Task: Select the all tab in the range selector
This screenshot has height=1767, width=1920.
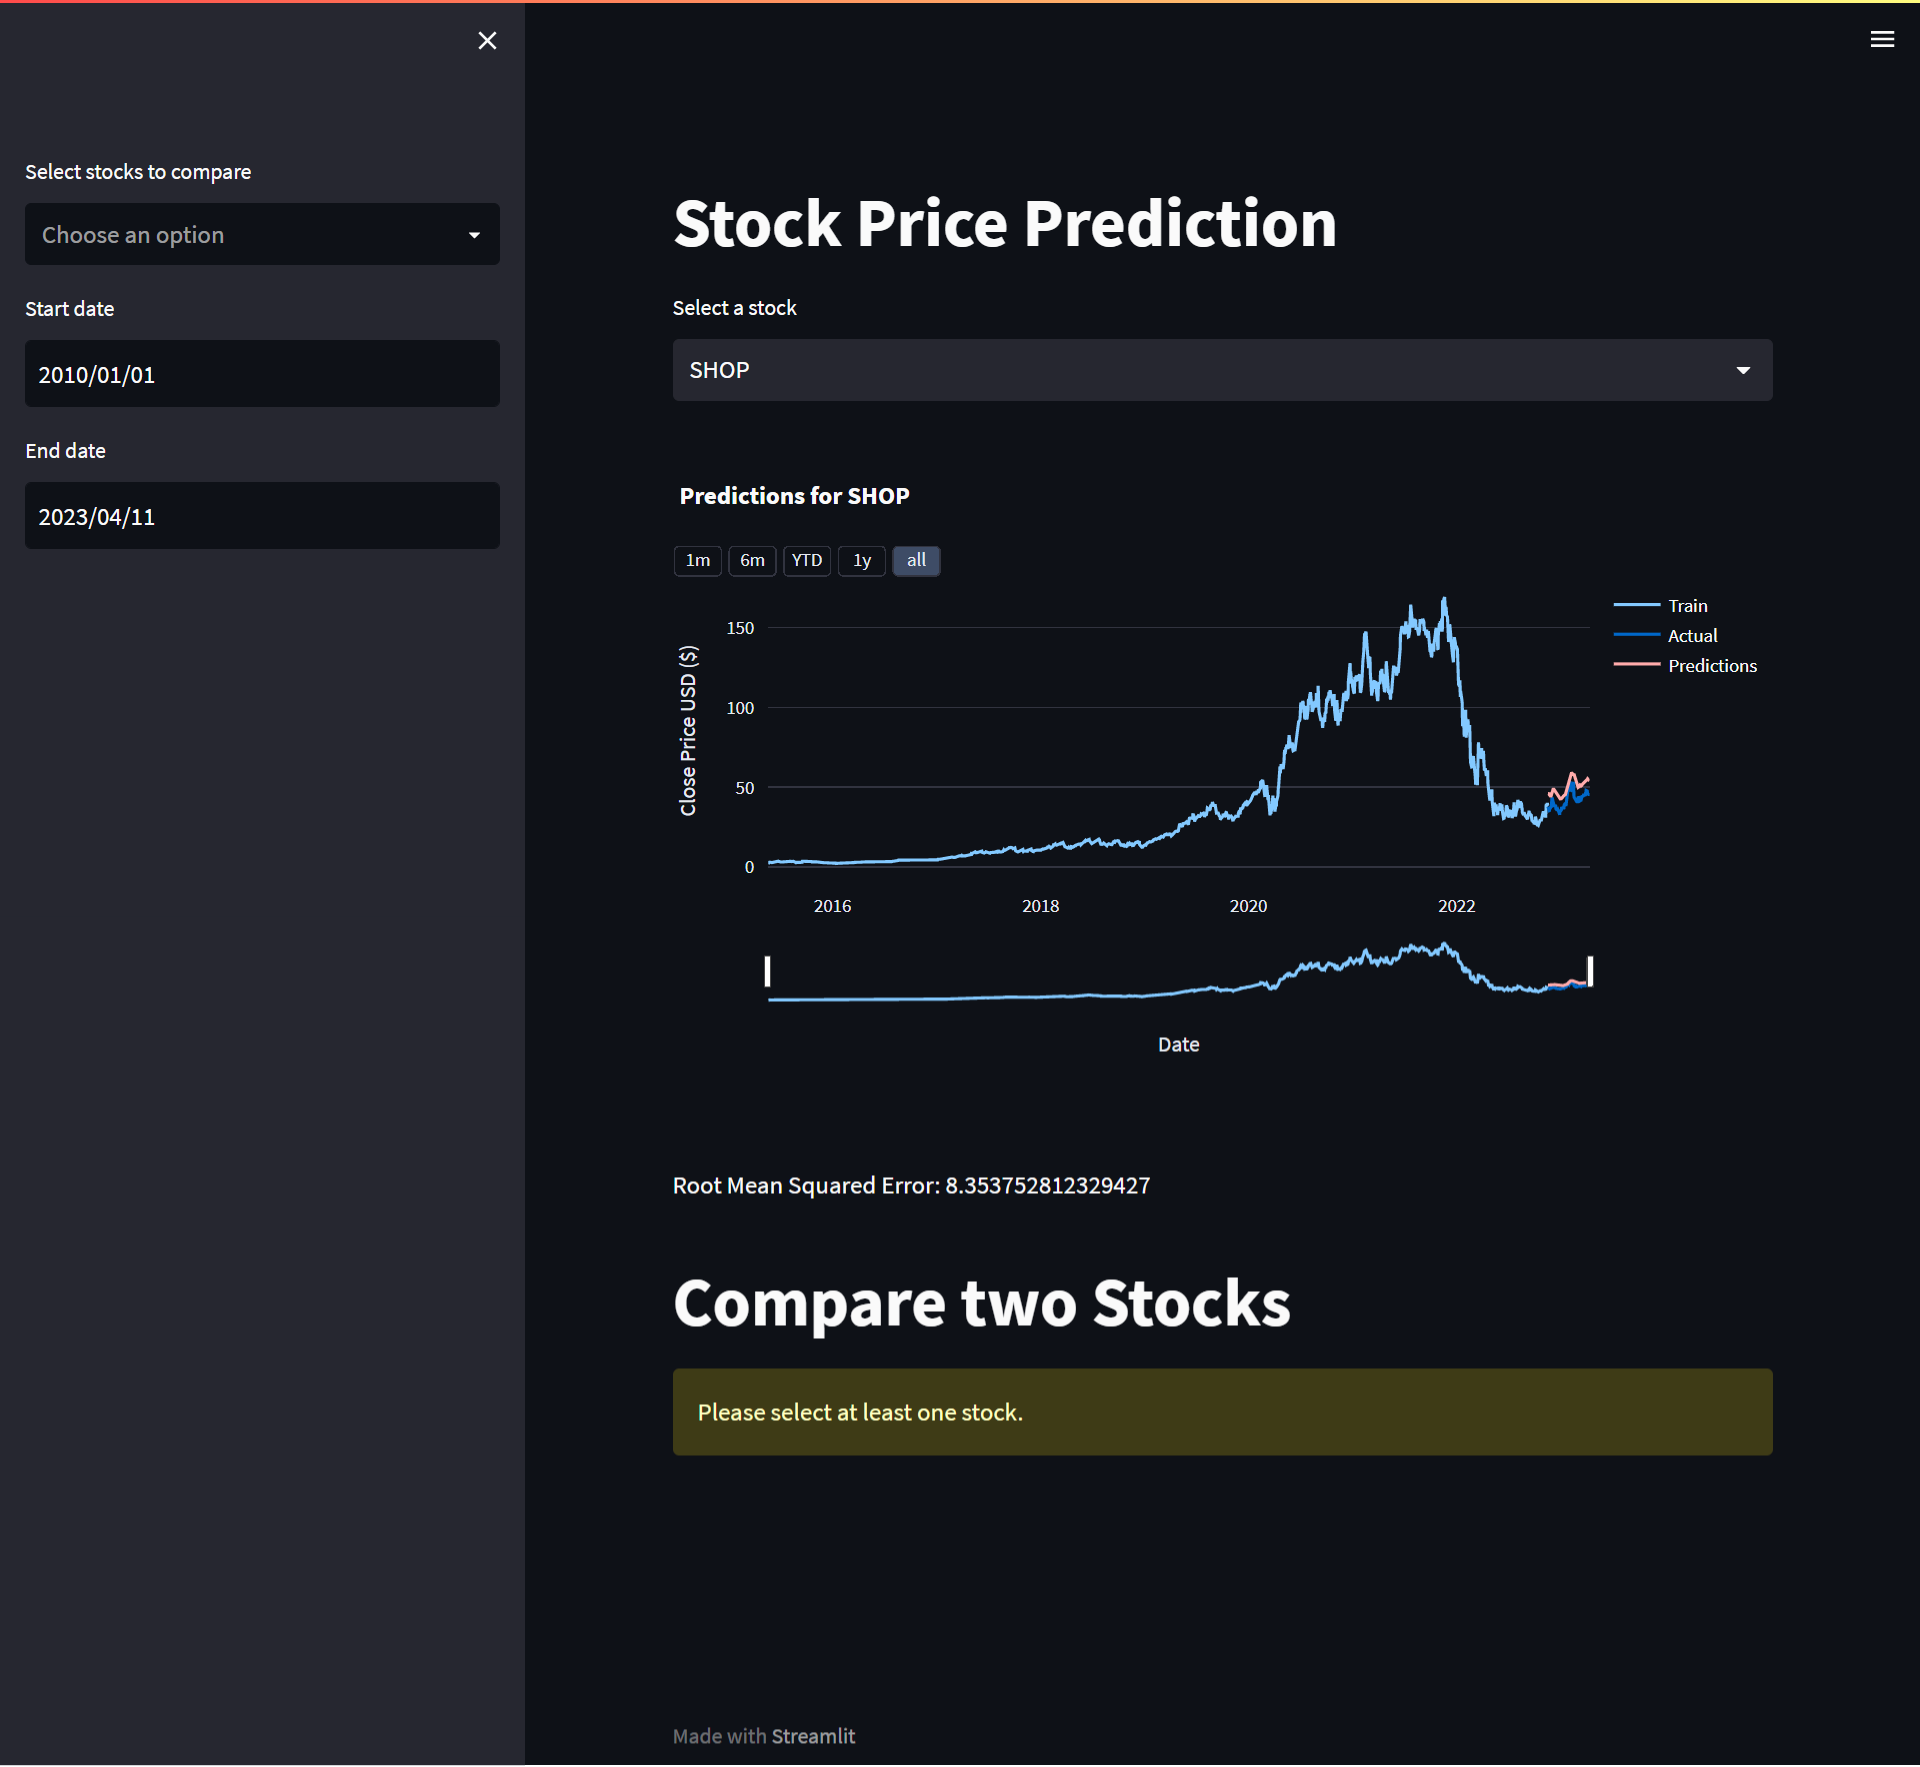Action: (x=916, y=561)
